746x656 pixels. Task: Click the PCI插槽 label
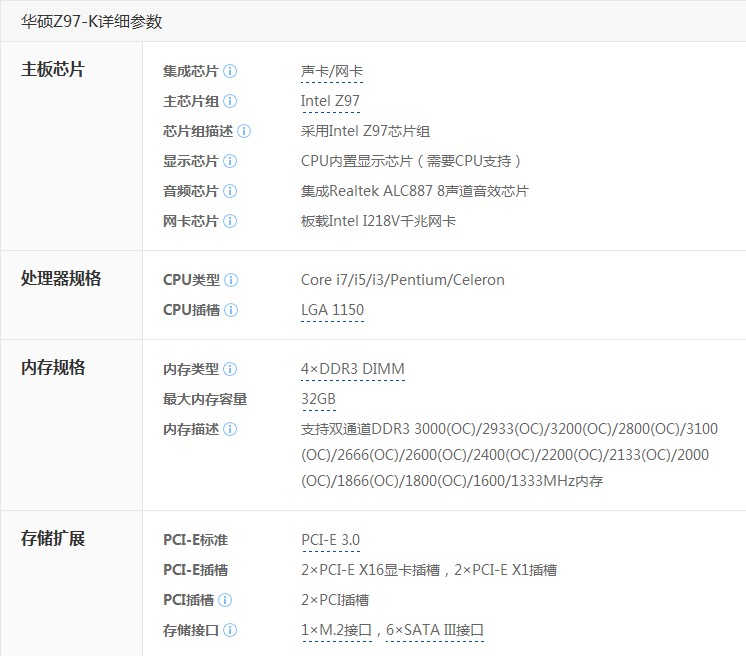tap(188, 600)
